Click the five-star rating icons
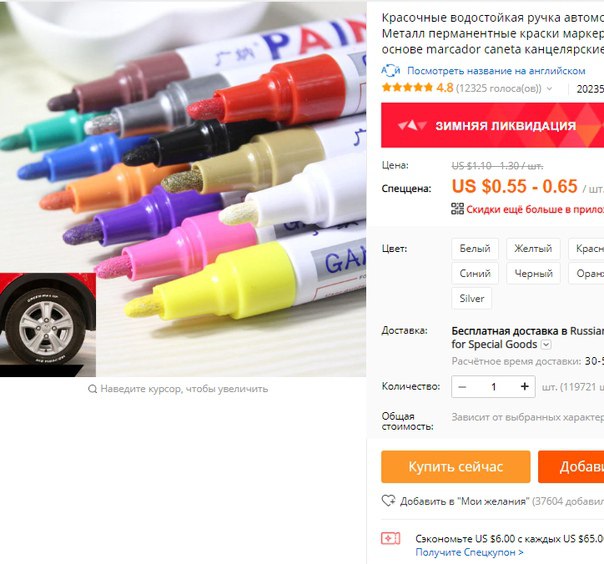 click(x=407, y=88)
